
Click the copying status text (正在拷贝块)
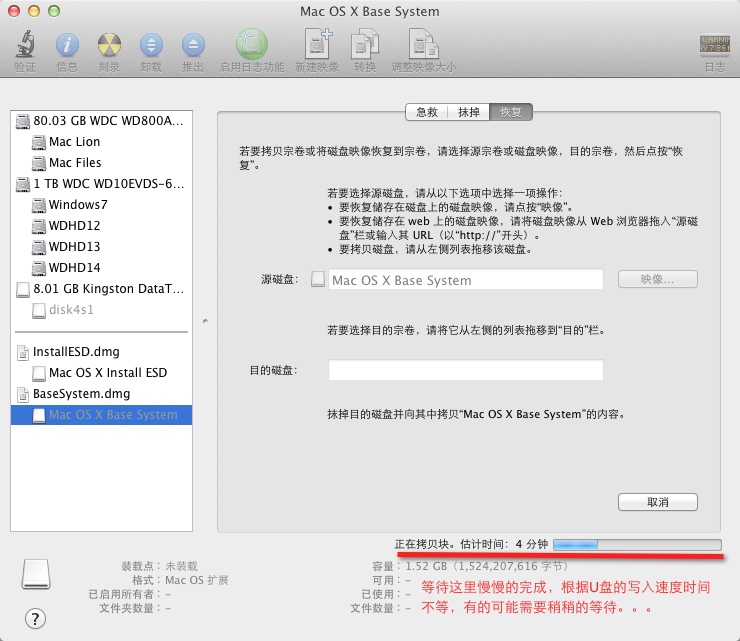click(422, 544)
